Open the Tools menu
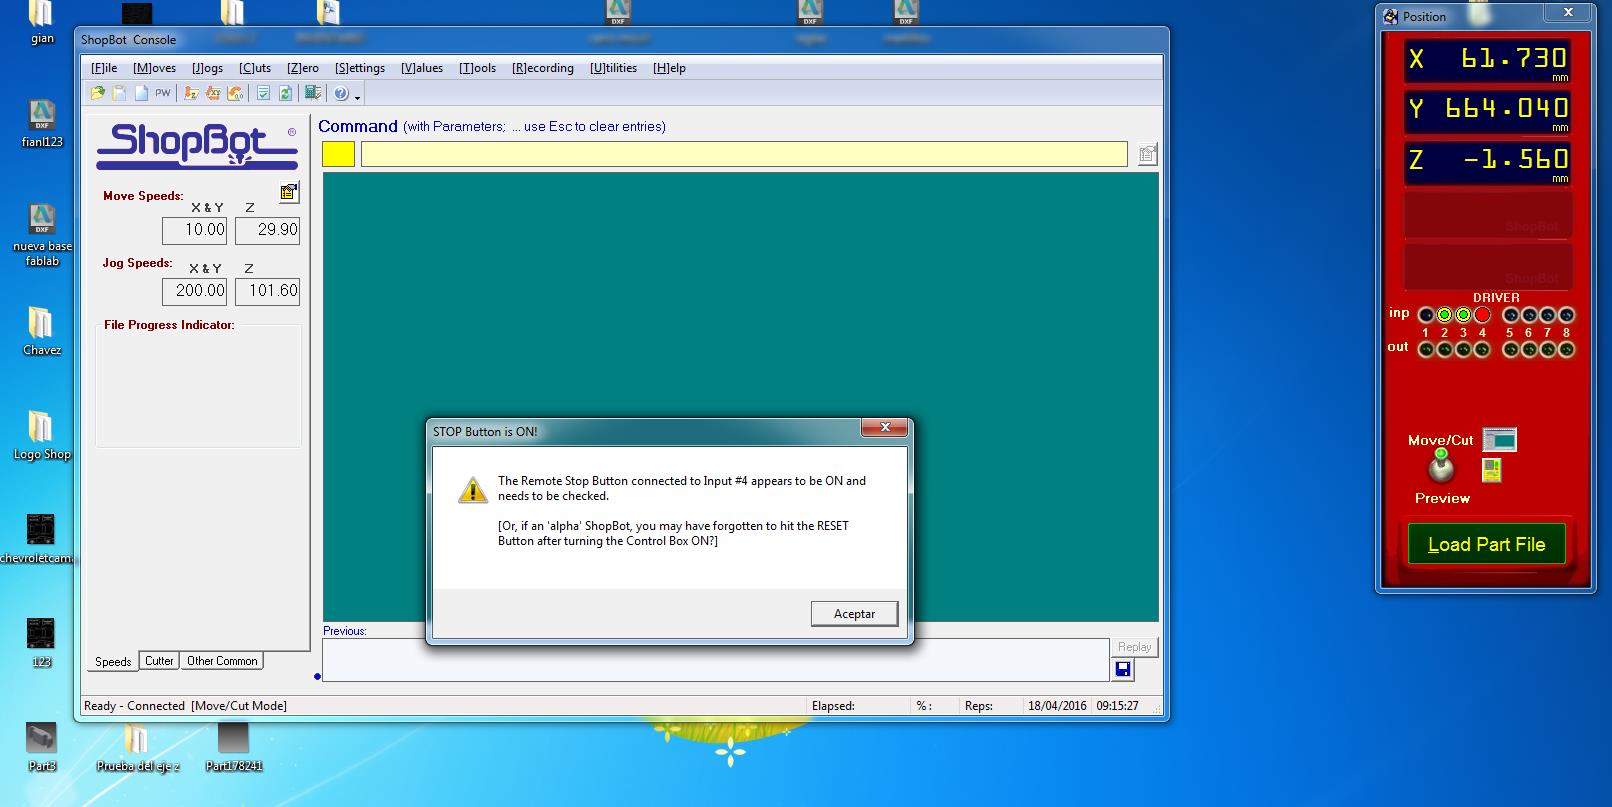This screenshot has height=807, width=1612. click(x=478, y=68)
